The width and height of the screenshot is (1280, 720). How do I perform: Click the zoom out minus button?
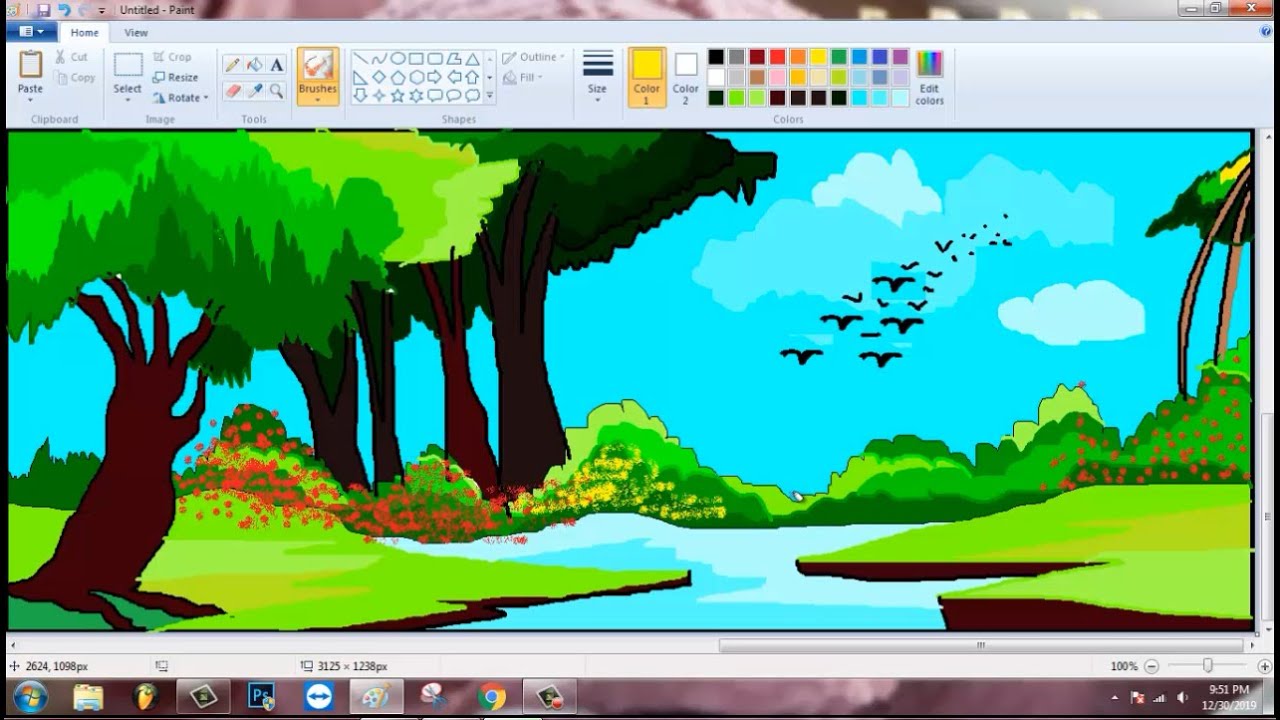click(x=1151, y=666)
